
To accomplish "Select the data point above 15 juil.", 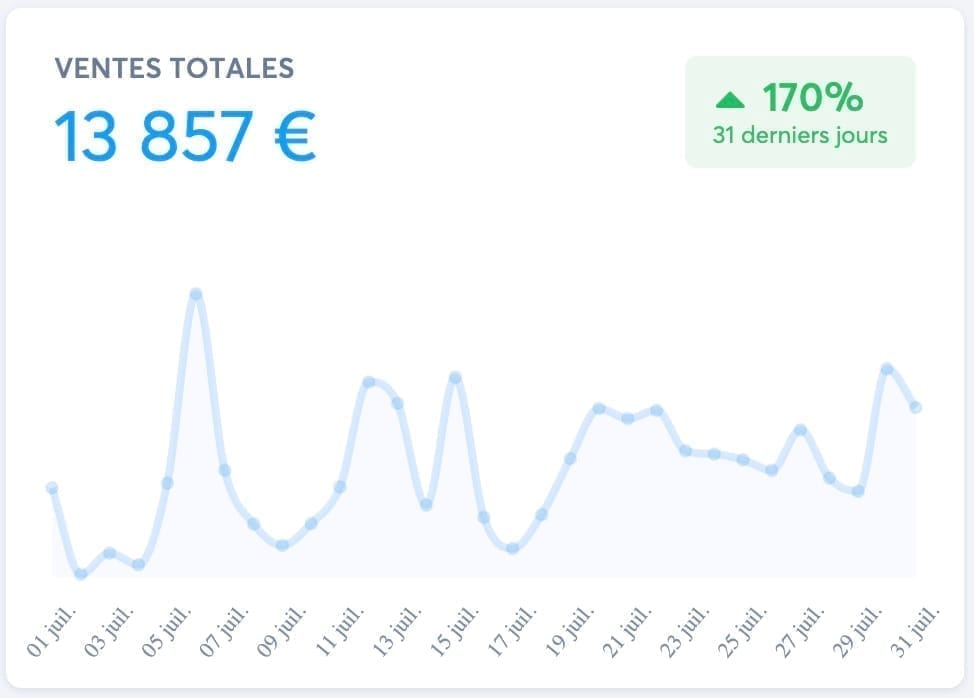I will click(x=455, y=377).
